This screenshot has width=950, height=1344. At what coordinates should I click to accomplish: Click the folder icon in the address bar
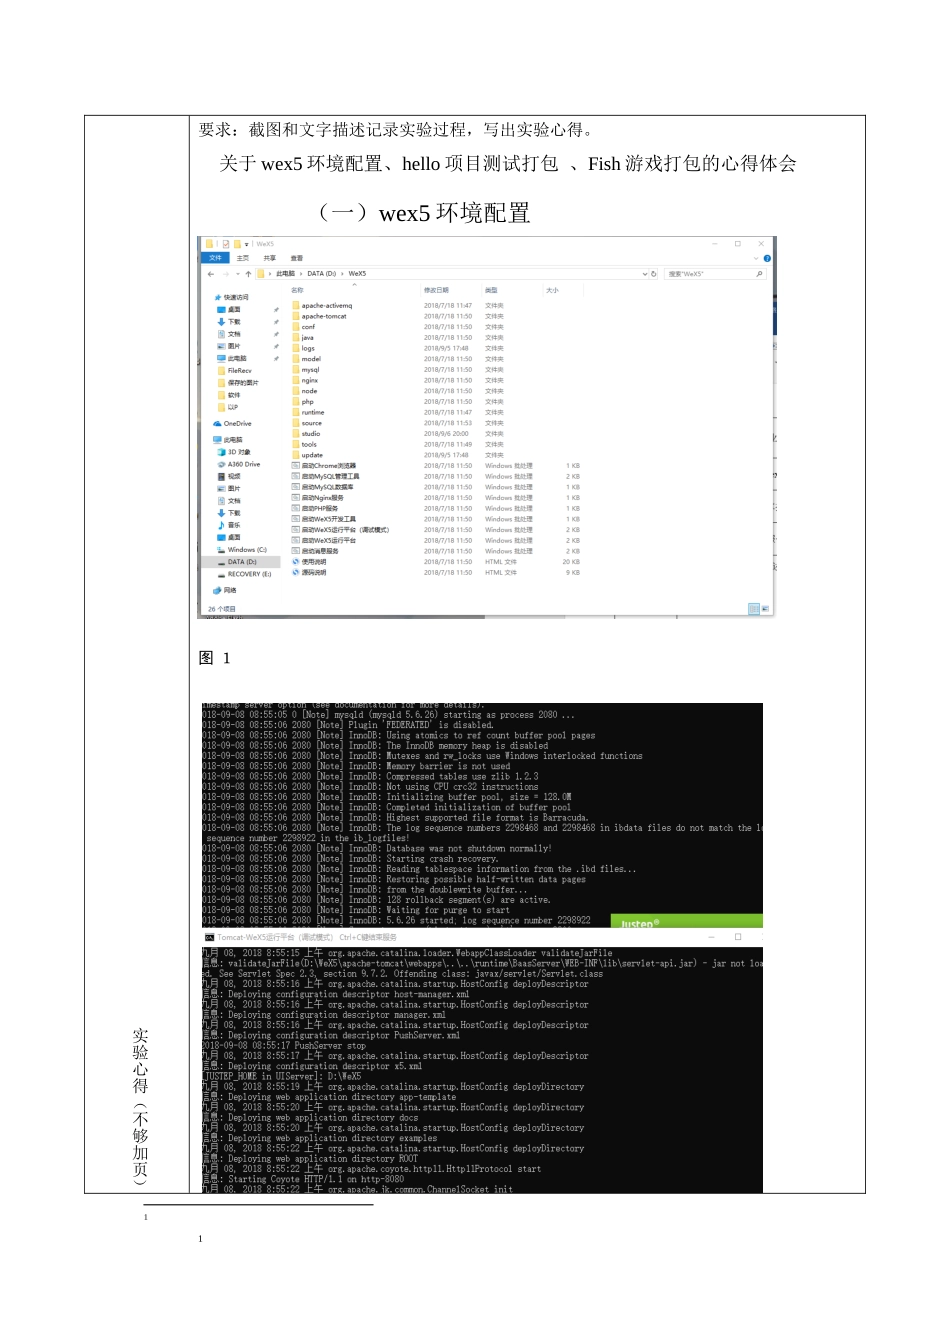click(x=261, y=273)
